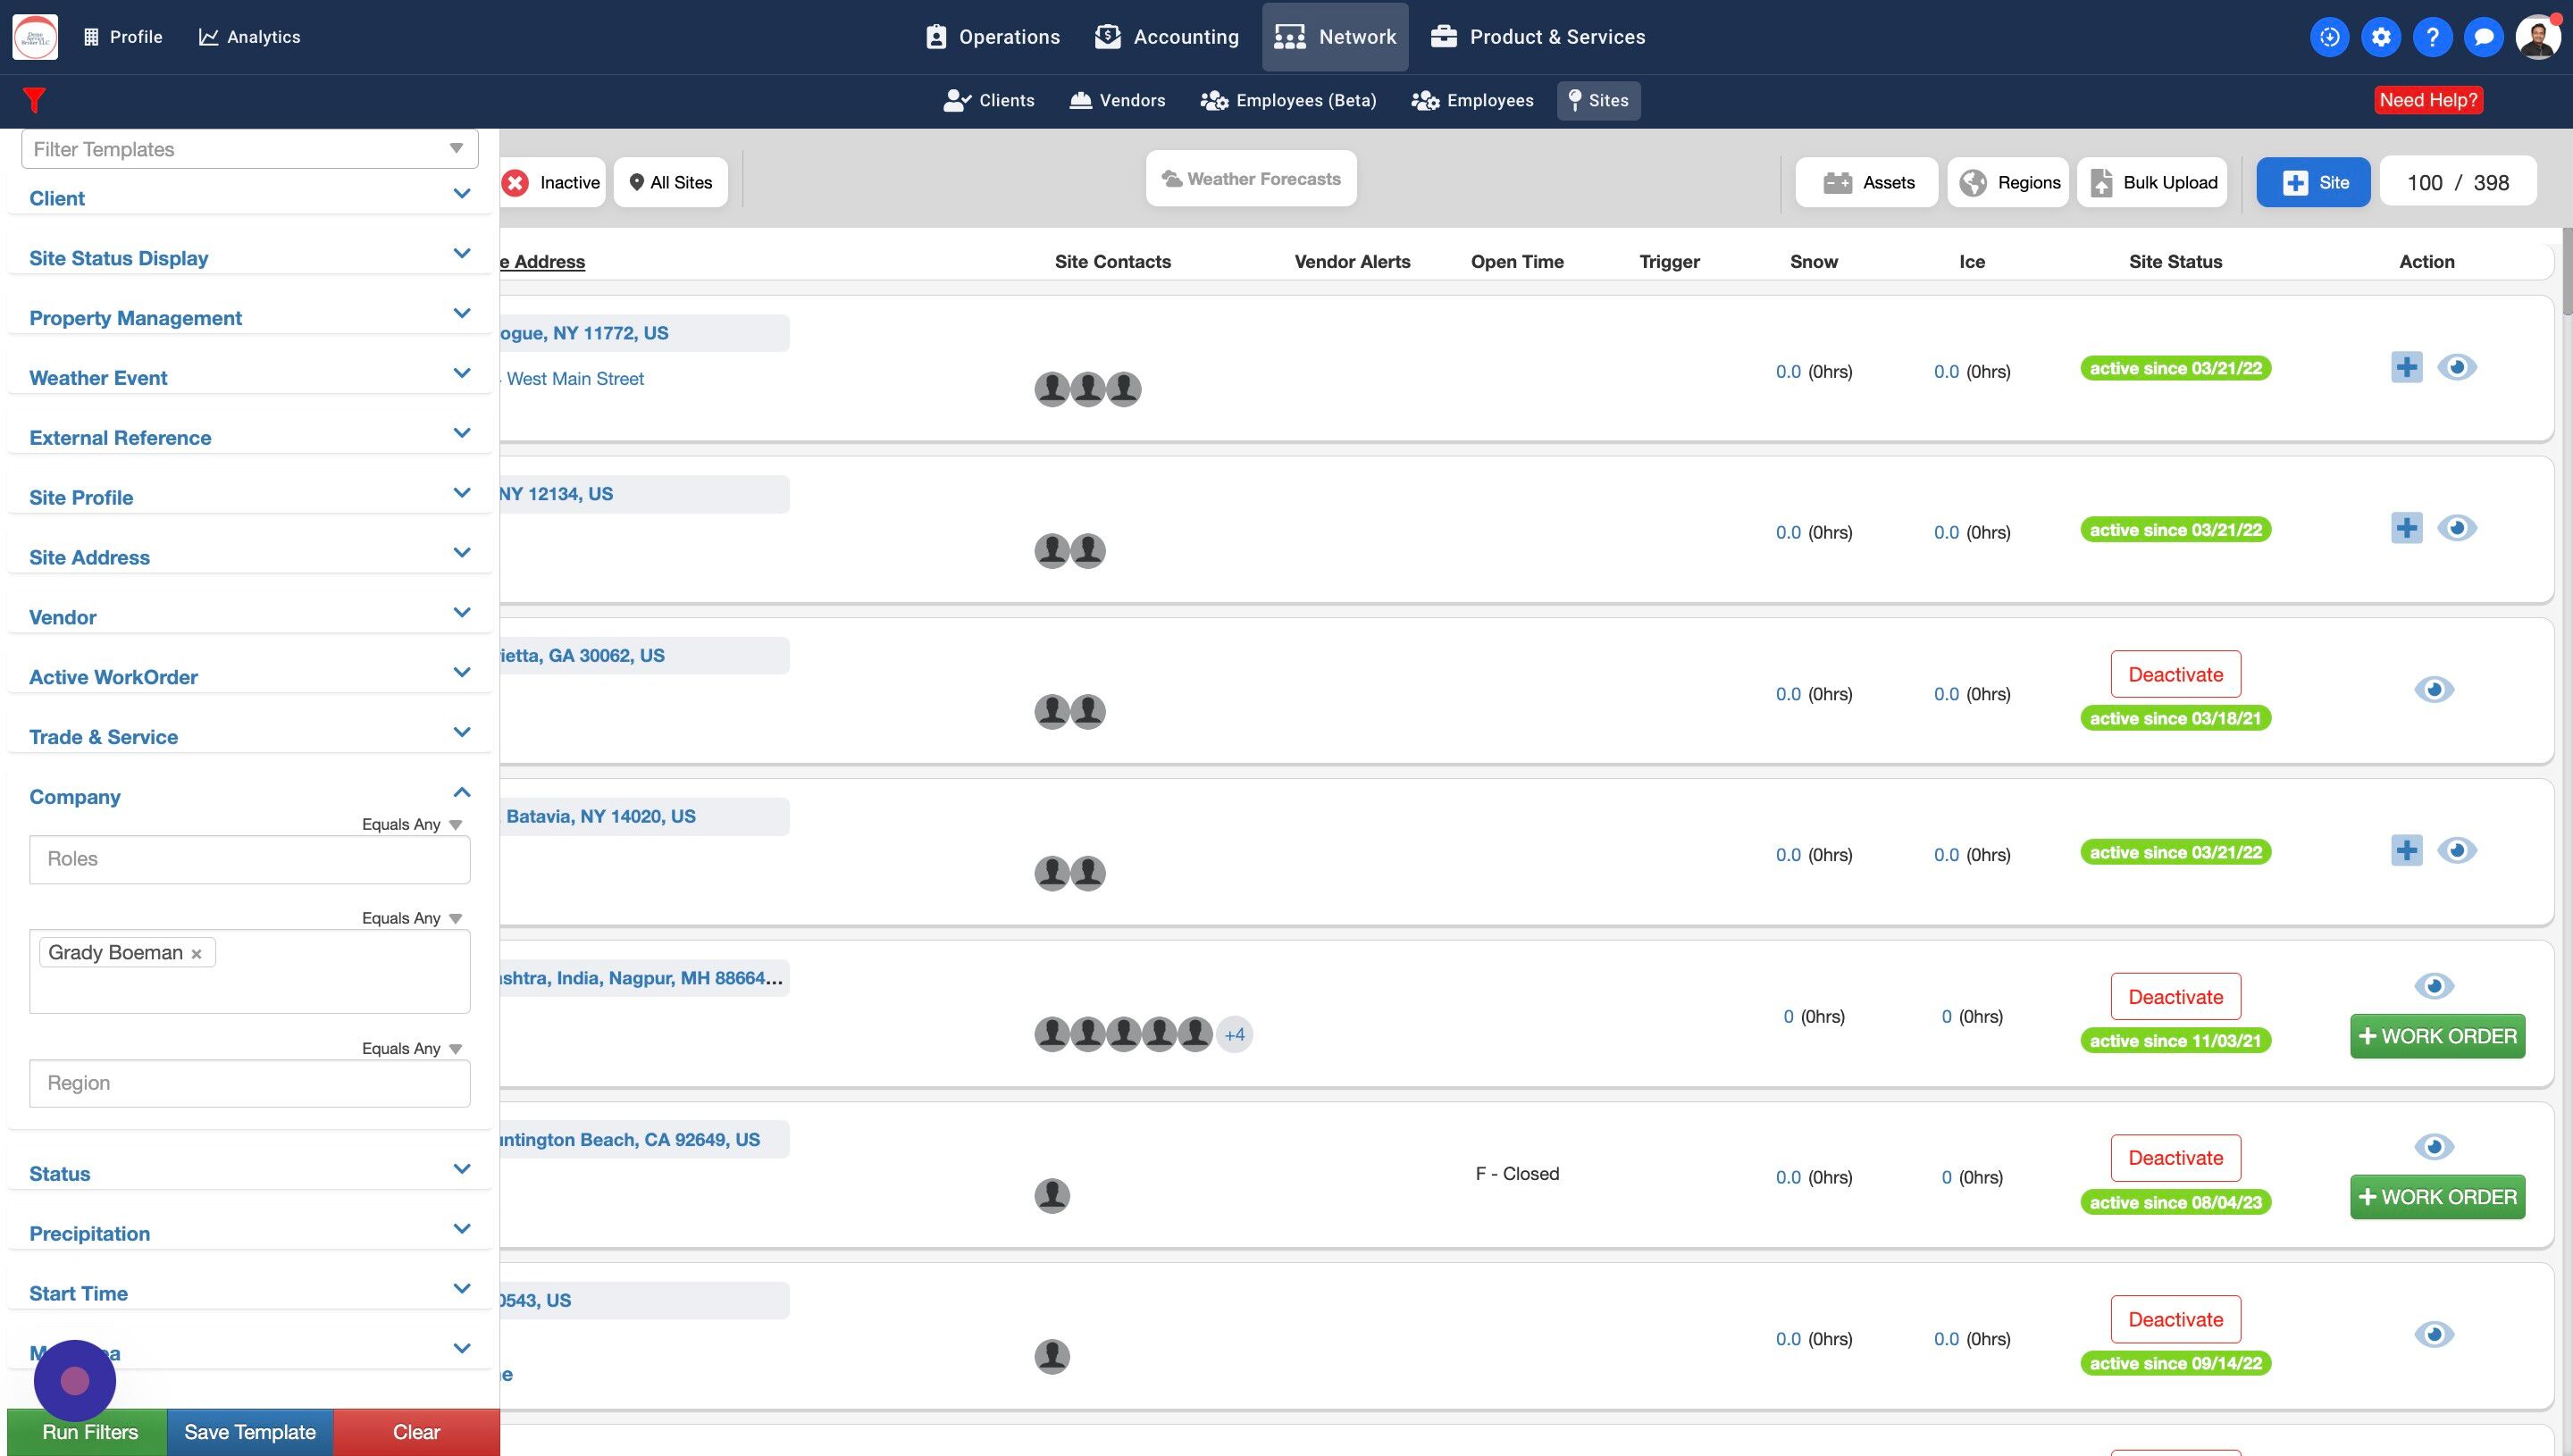The width and height of the screenshot is (2573, 1456).
Task: Click the Bulk Upload button
Action: (2152, 182)
